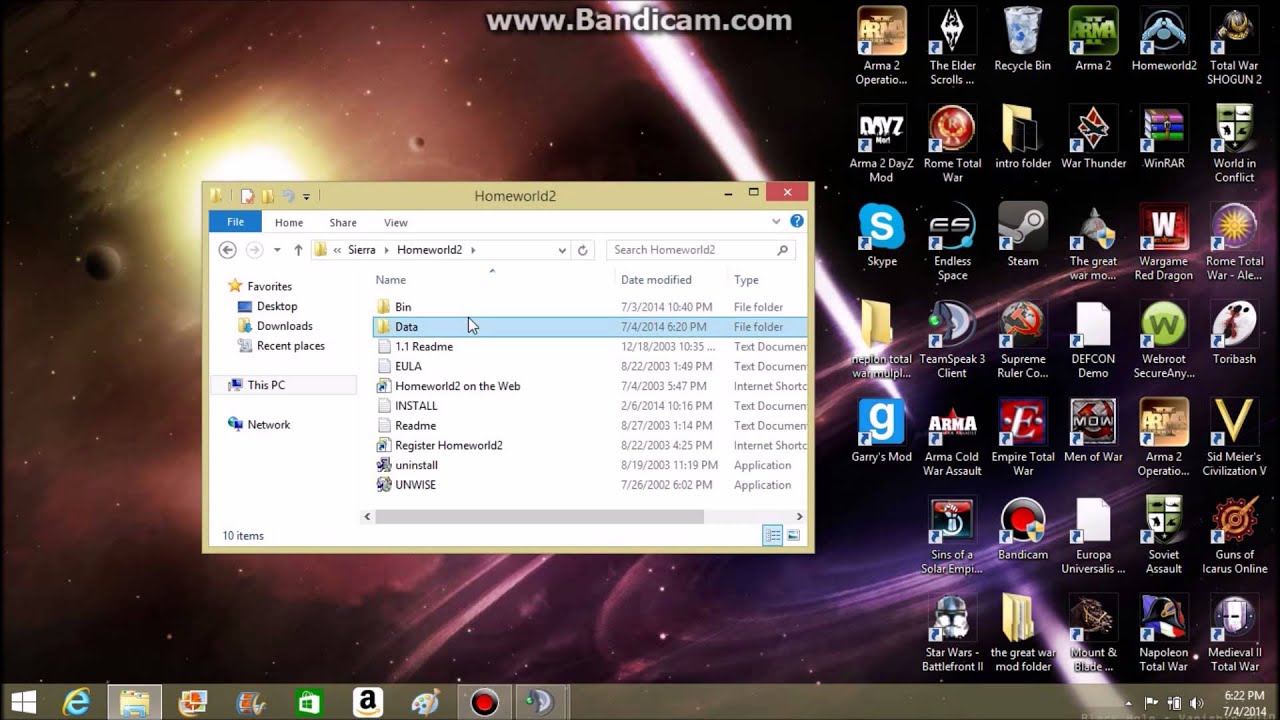Open the Windows Start button

tap(24, 702)
